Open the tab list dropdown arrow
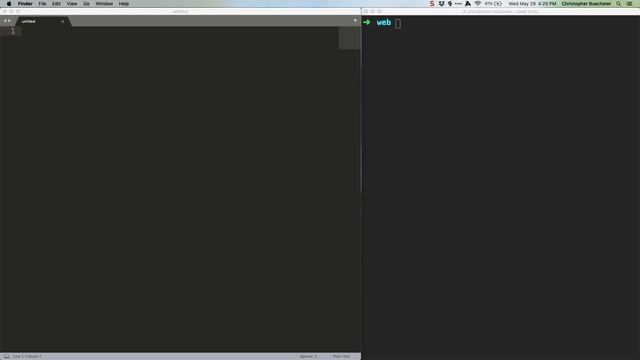 (355, 21)
